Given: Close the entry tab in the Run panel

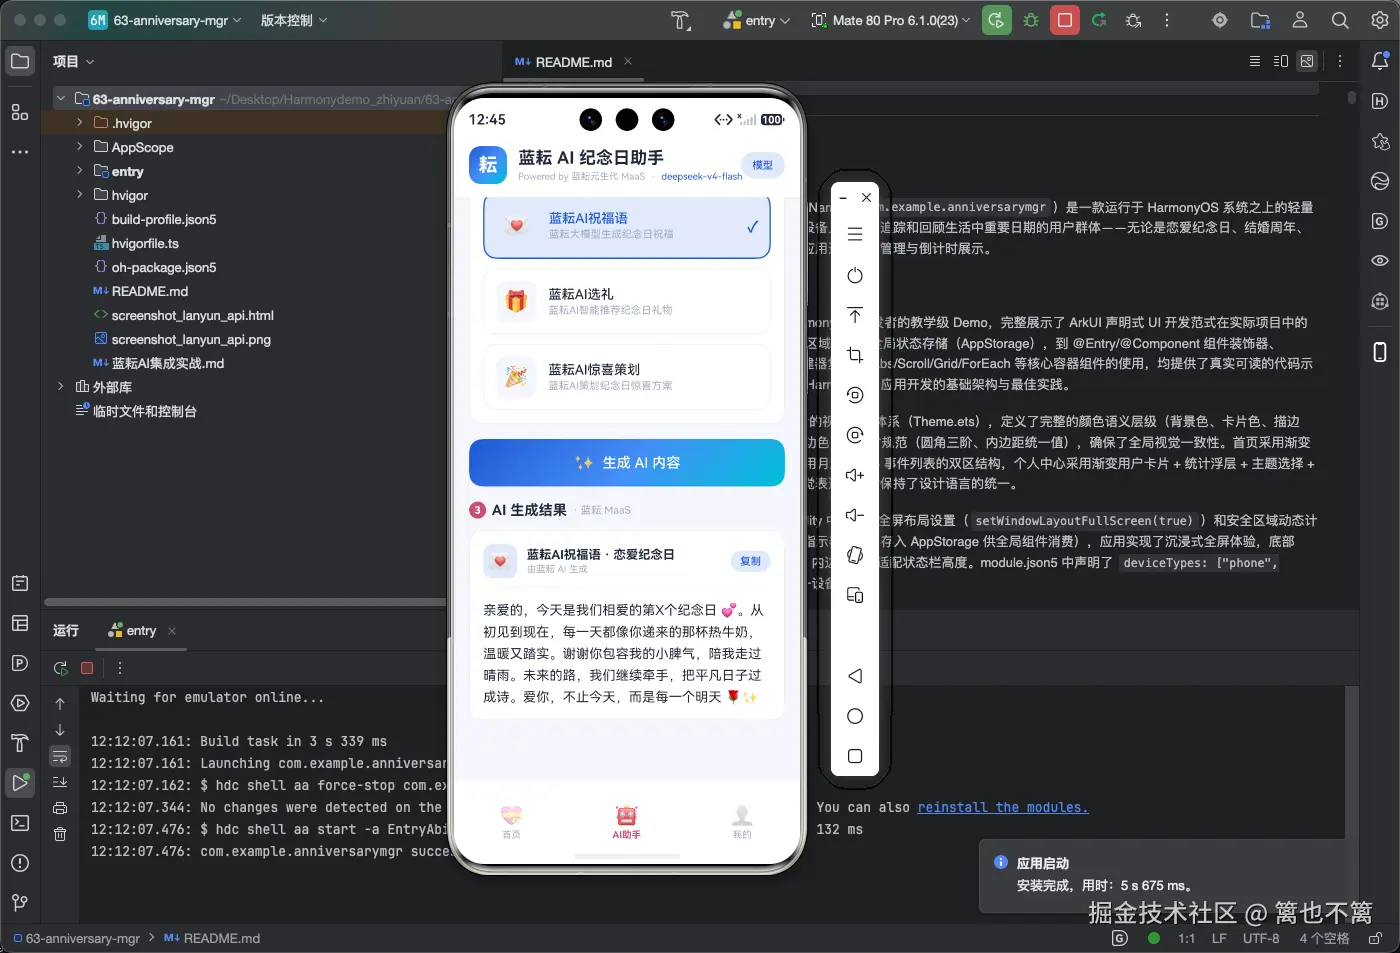Looking at the screenshot, I should (x=172, y=631).
